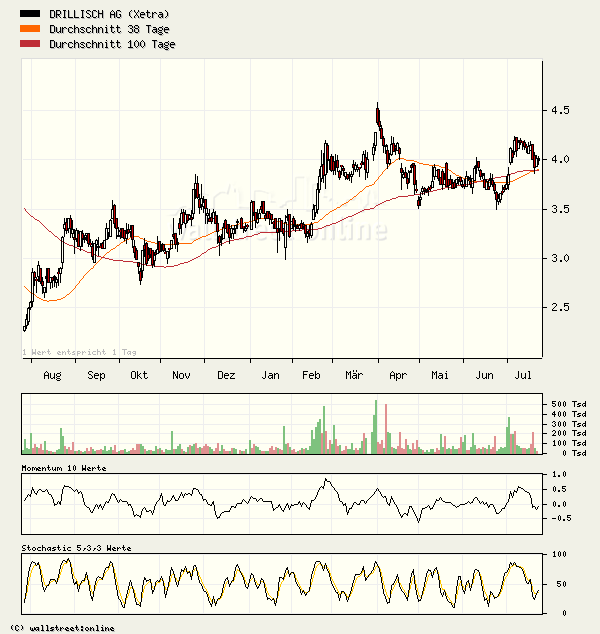Click the momentum axis value 0.0
The image size is (600, 634).
[x=559, y=504]
